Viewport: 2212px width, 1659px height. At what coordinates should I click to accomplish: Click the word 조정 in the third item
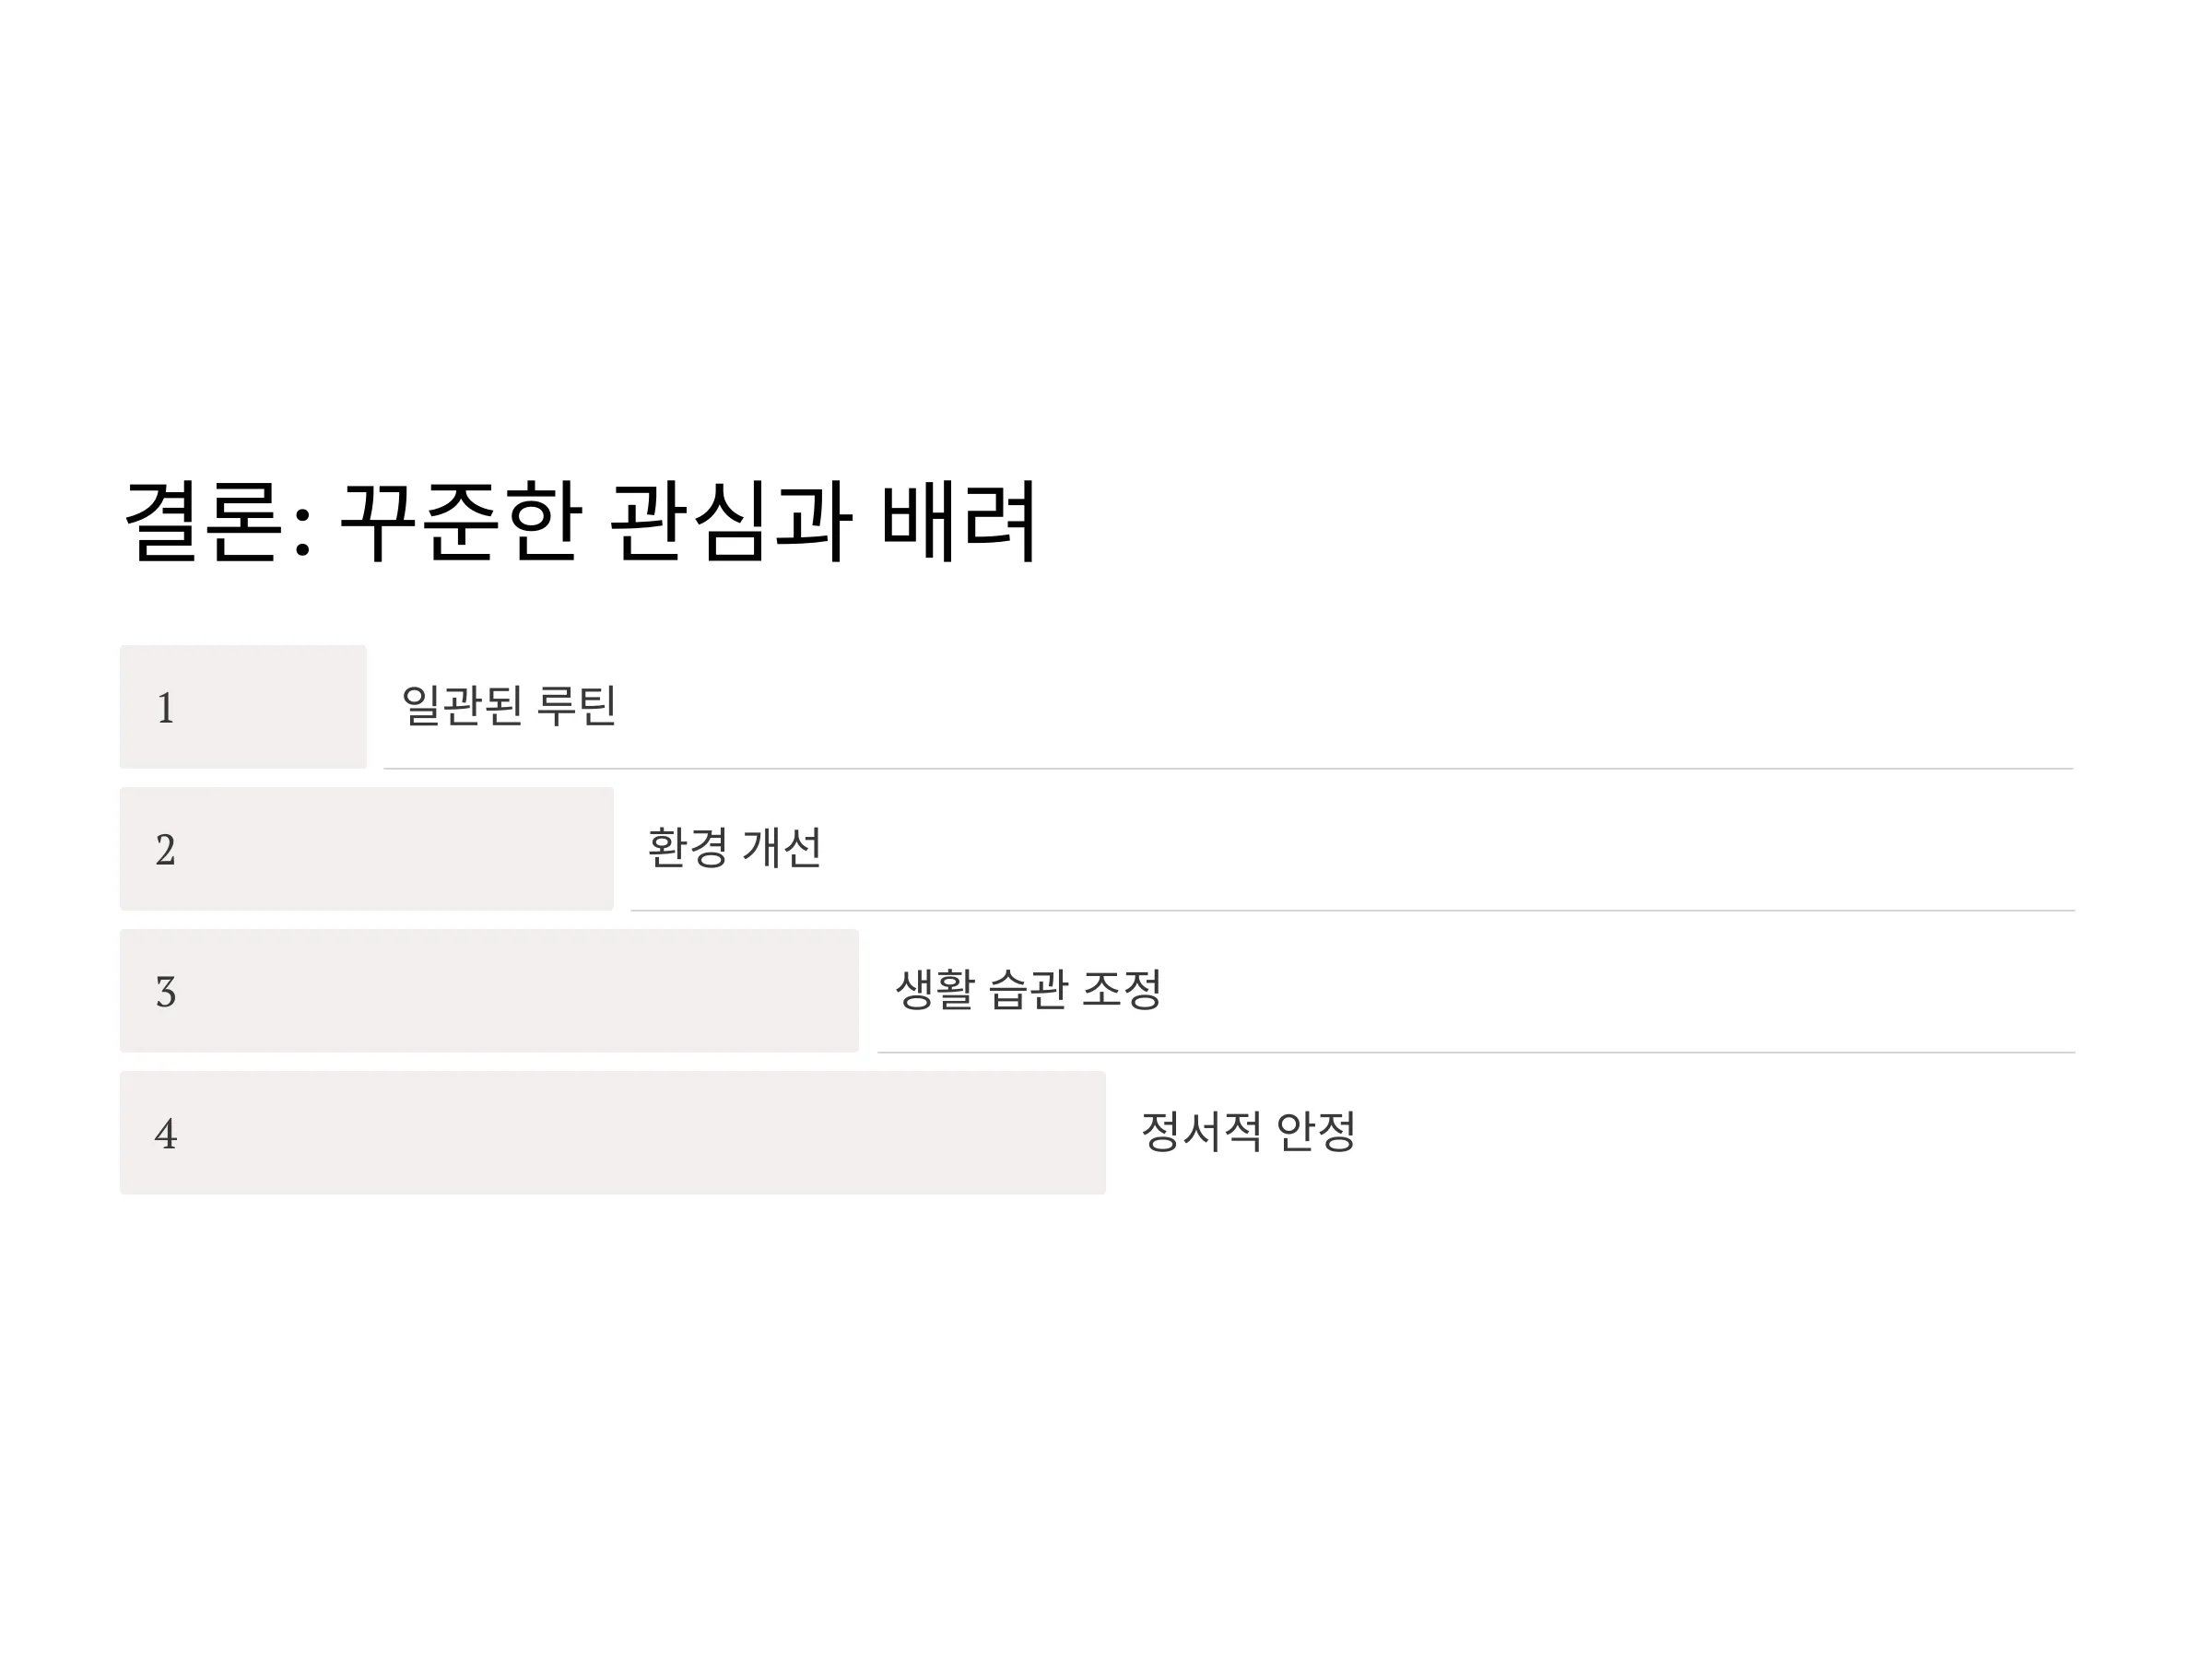tap(1122, 989)
